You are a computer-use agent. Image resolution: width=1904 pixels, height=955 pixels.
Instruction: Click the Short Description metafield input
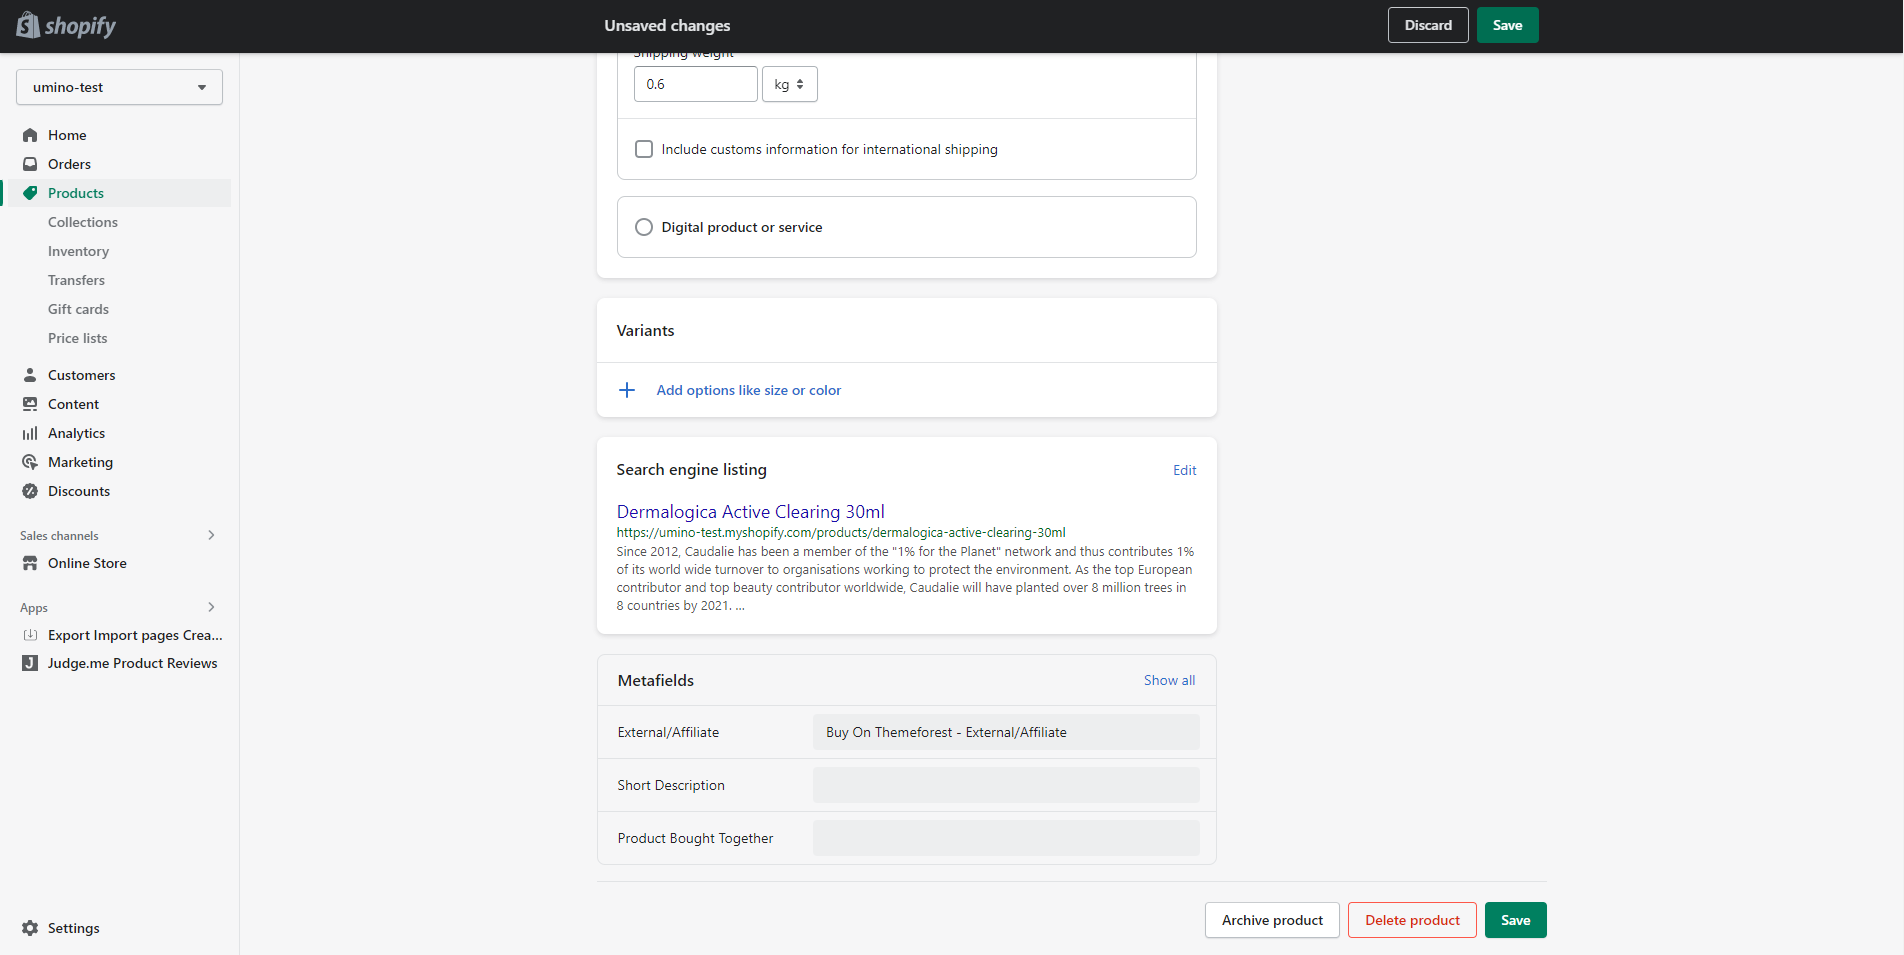coord(1005,785)
